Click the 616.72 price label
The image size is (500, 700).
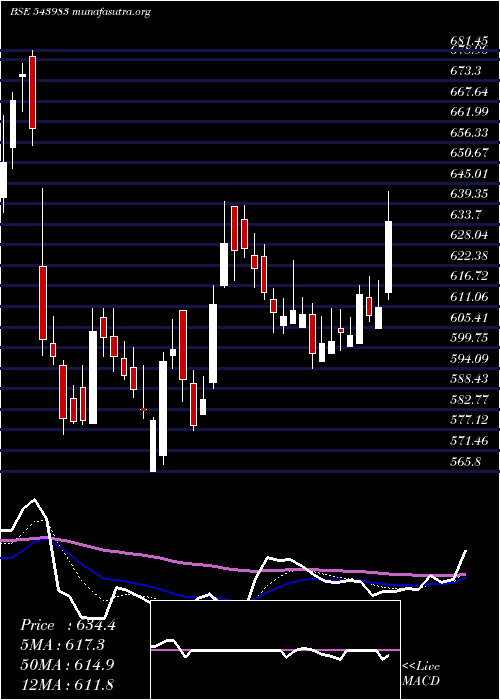coord(469,275)
